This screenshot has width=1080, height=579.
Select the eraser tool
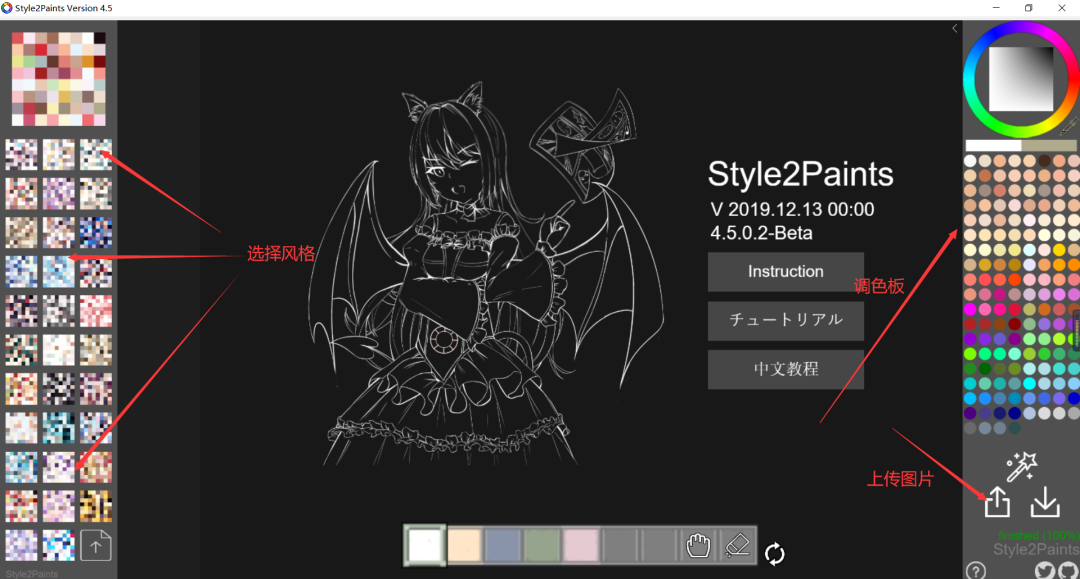(x=737, y=546)
